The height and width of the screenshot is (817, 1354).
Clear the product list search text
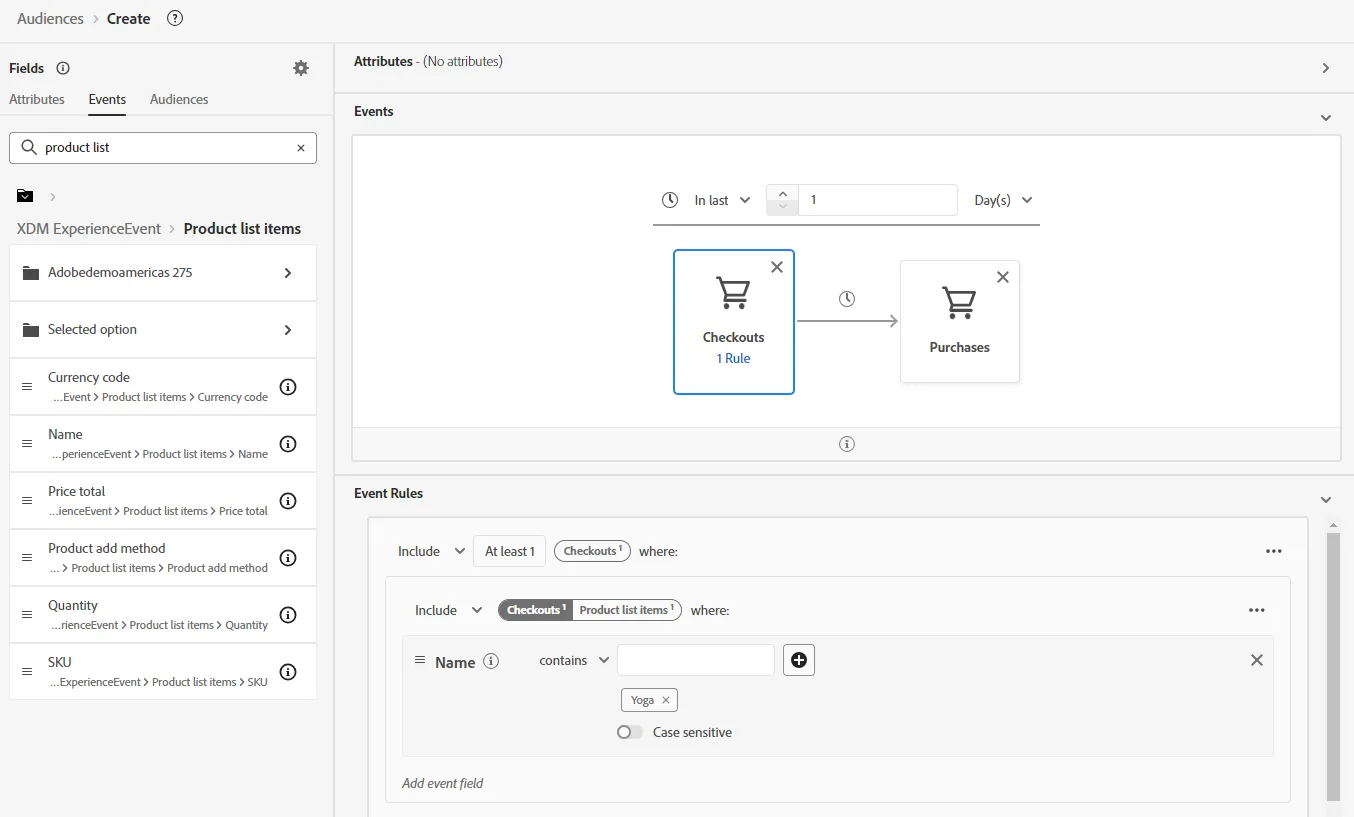coord(301,148)
